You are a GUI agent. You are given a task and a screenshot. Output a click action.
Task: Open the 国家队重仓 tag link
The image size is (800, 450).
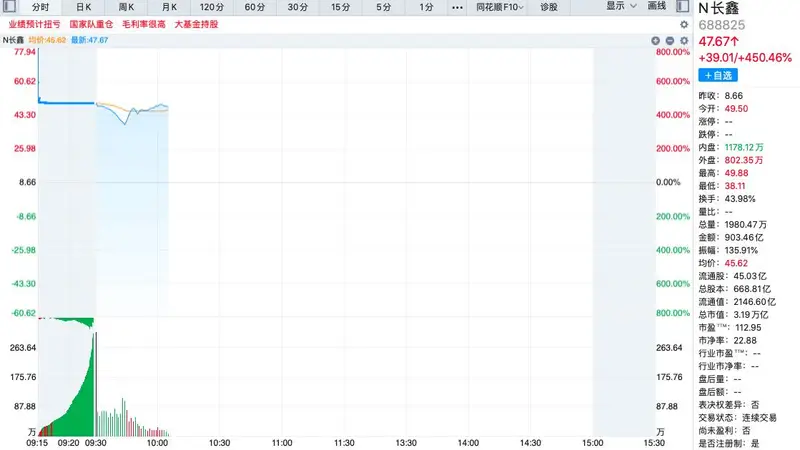pos(91,24)
